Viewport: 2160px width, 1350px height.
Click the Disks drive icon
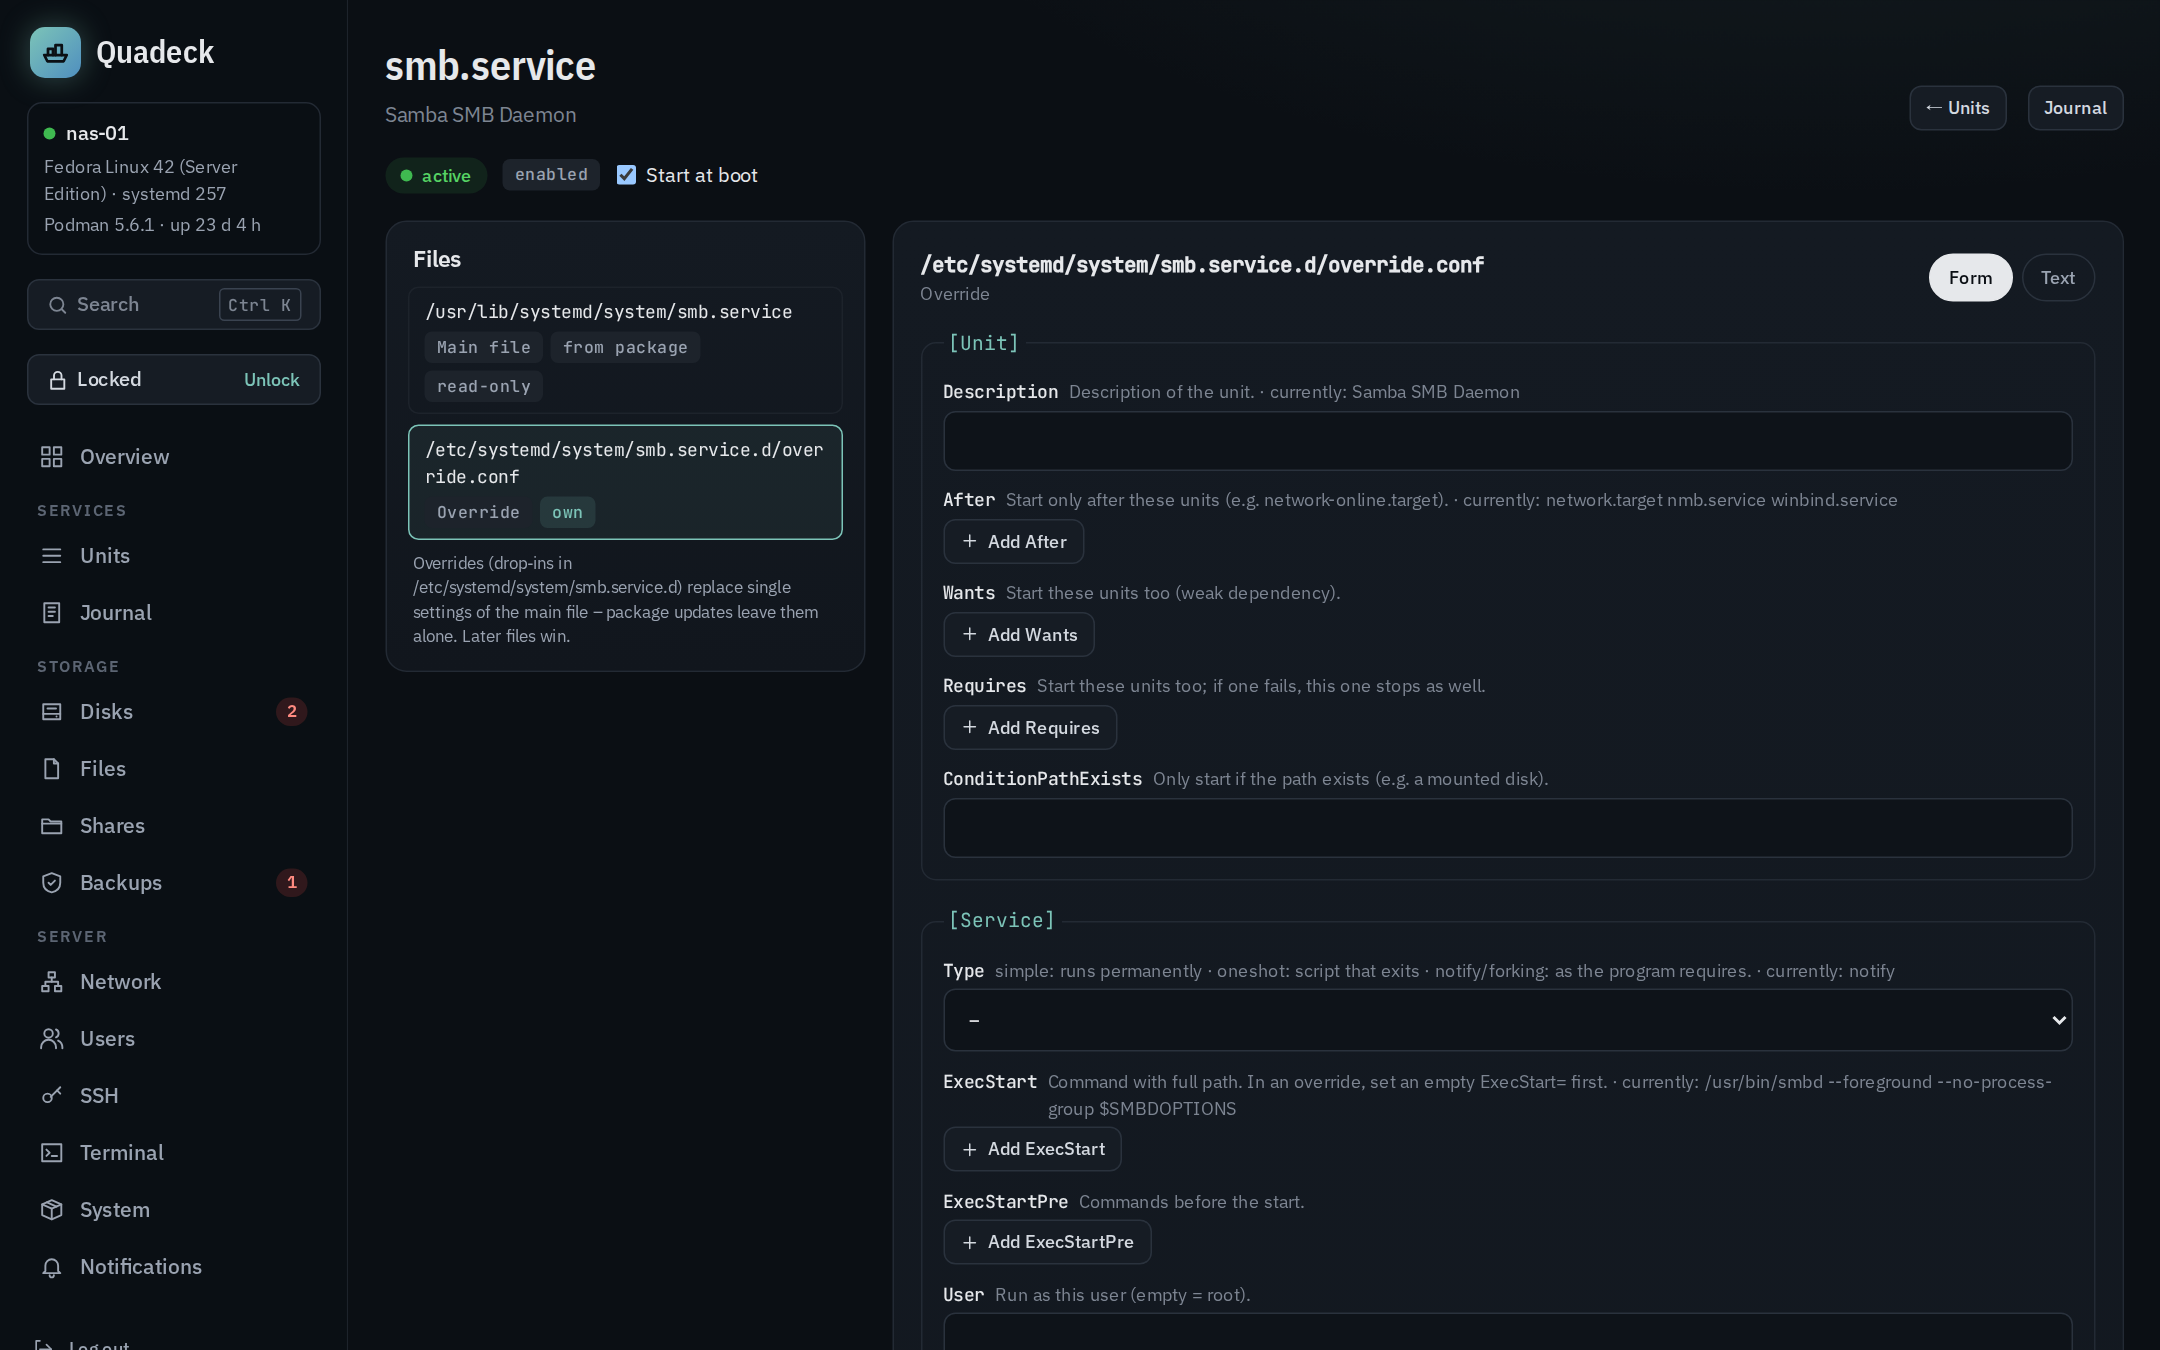pos(52,712)
